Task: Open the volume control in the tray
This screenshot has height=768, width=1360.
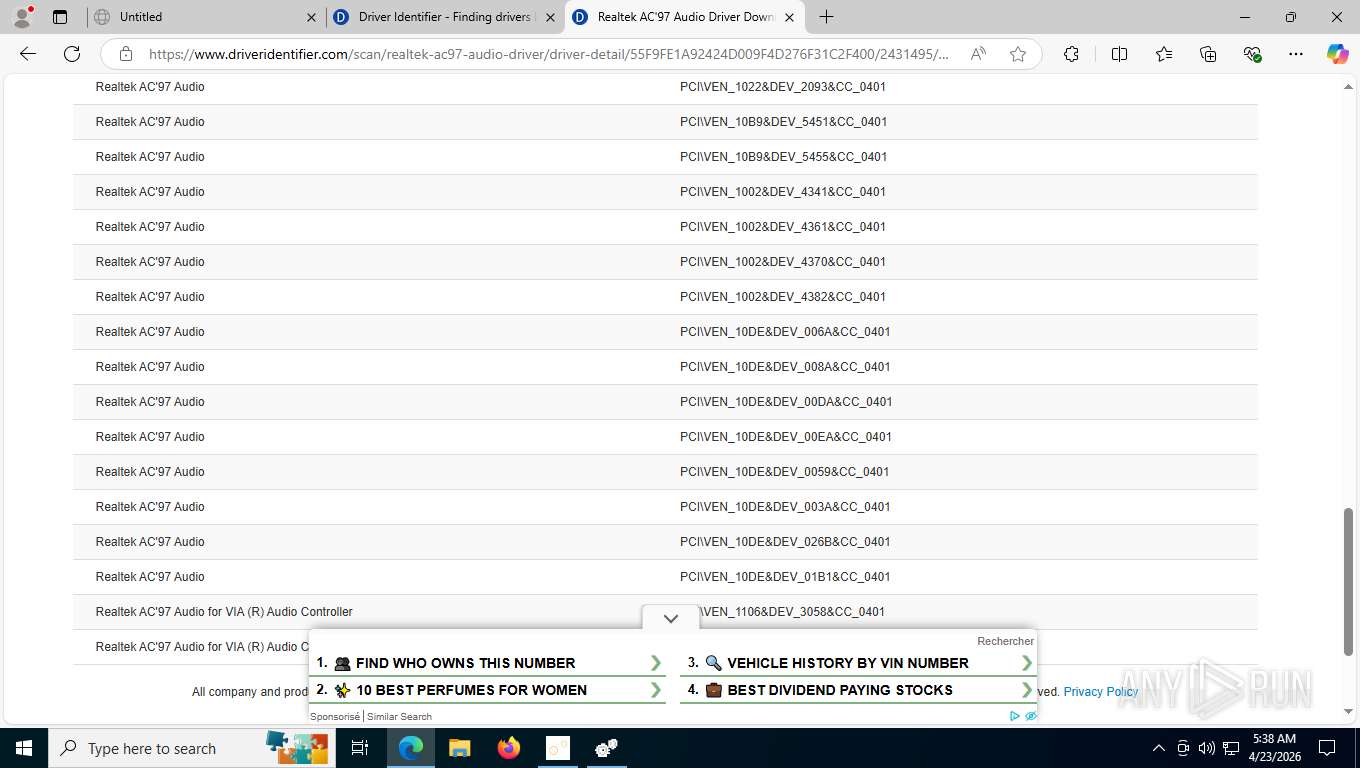Action: click(x=1207, y=748)
